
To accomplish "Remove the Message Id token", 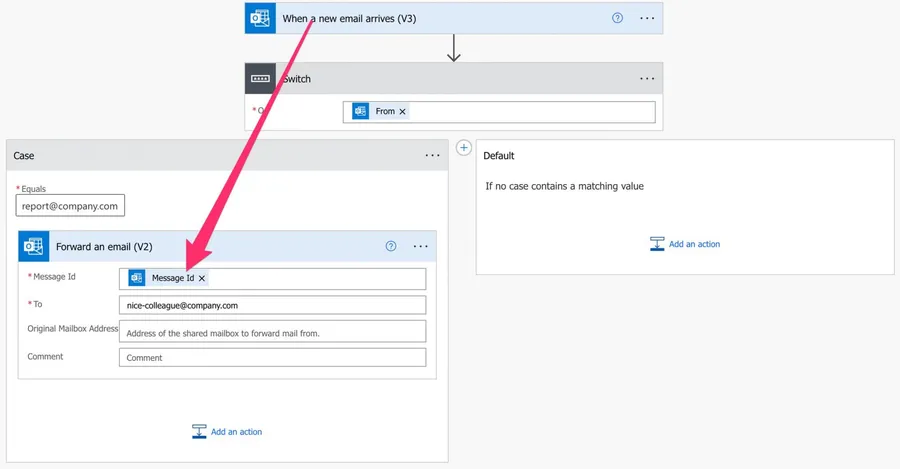I will tap(202, 278).
